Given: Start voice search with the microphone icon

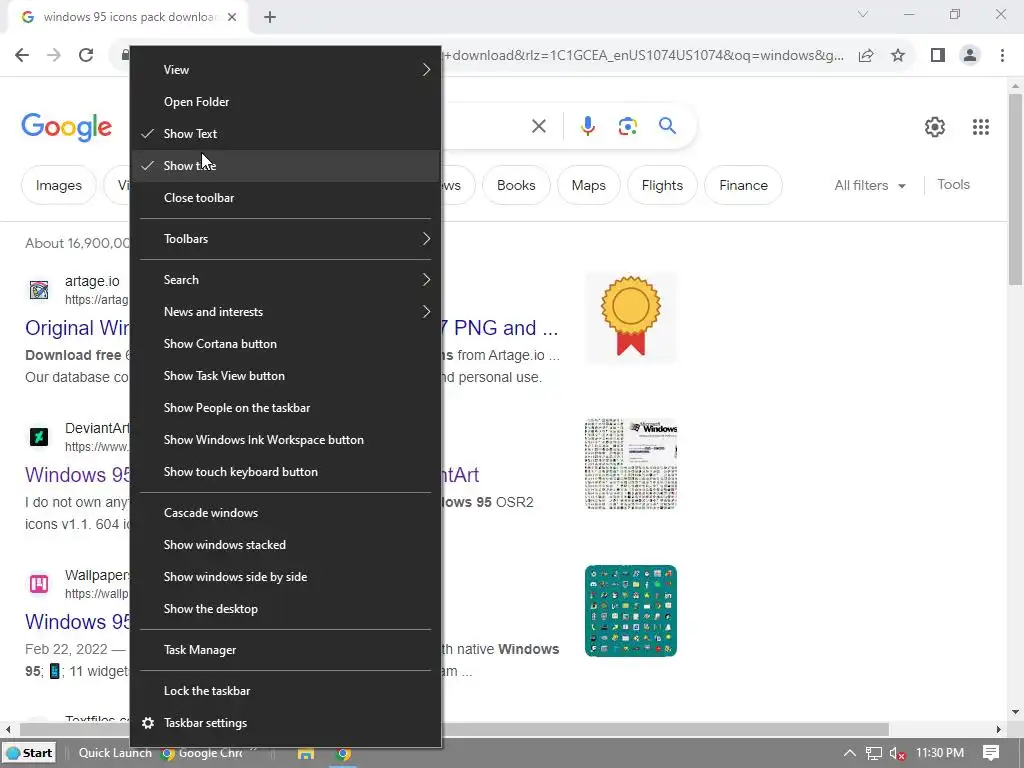Looking at the screenshot, I should 588,126.
